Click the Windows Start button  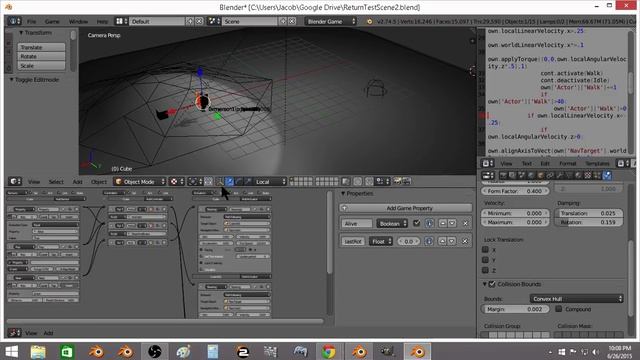(x=11, y=351)
